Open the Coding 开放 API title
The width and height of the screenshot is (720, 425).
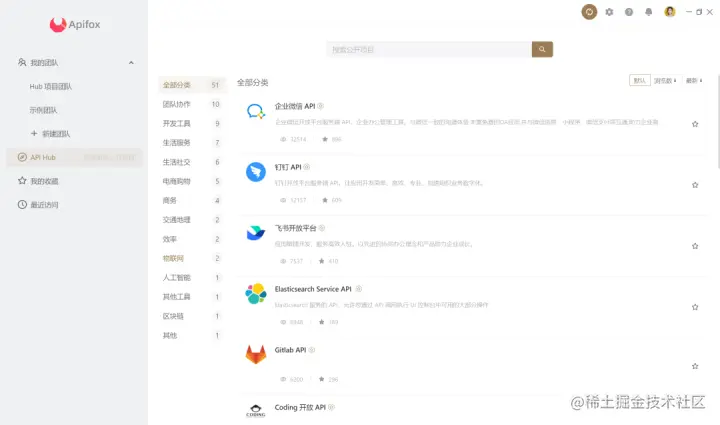coord(300,407)
